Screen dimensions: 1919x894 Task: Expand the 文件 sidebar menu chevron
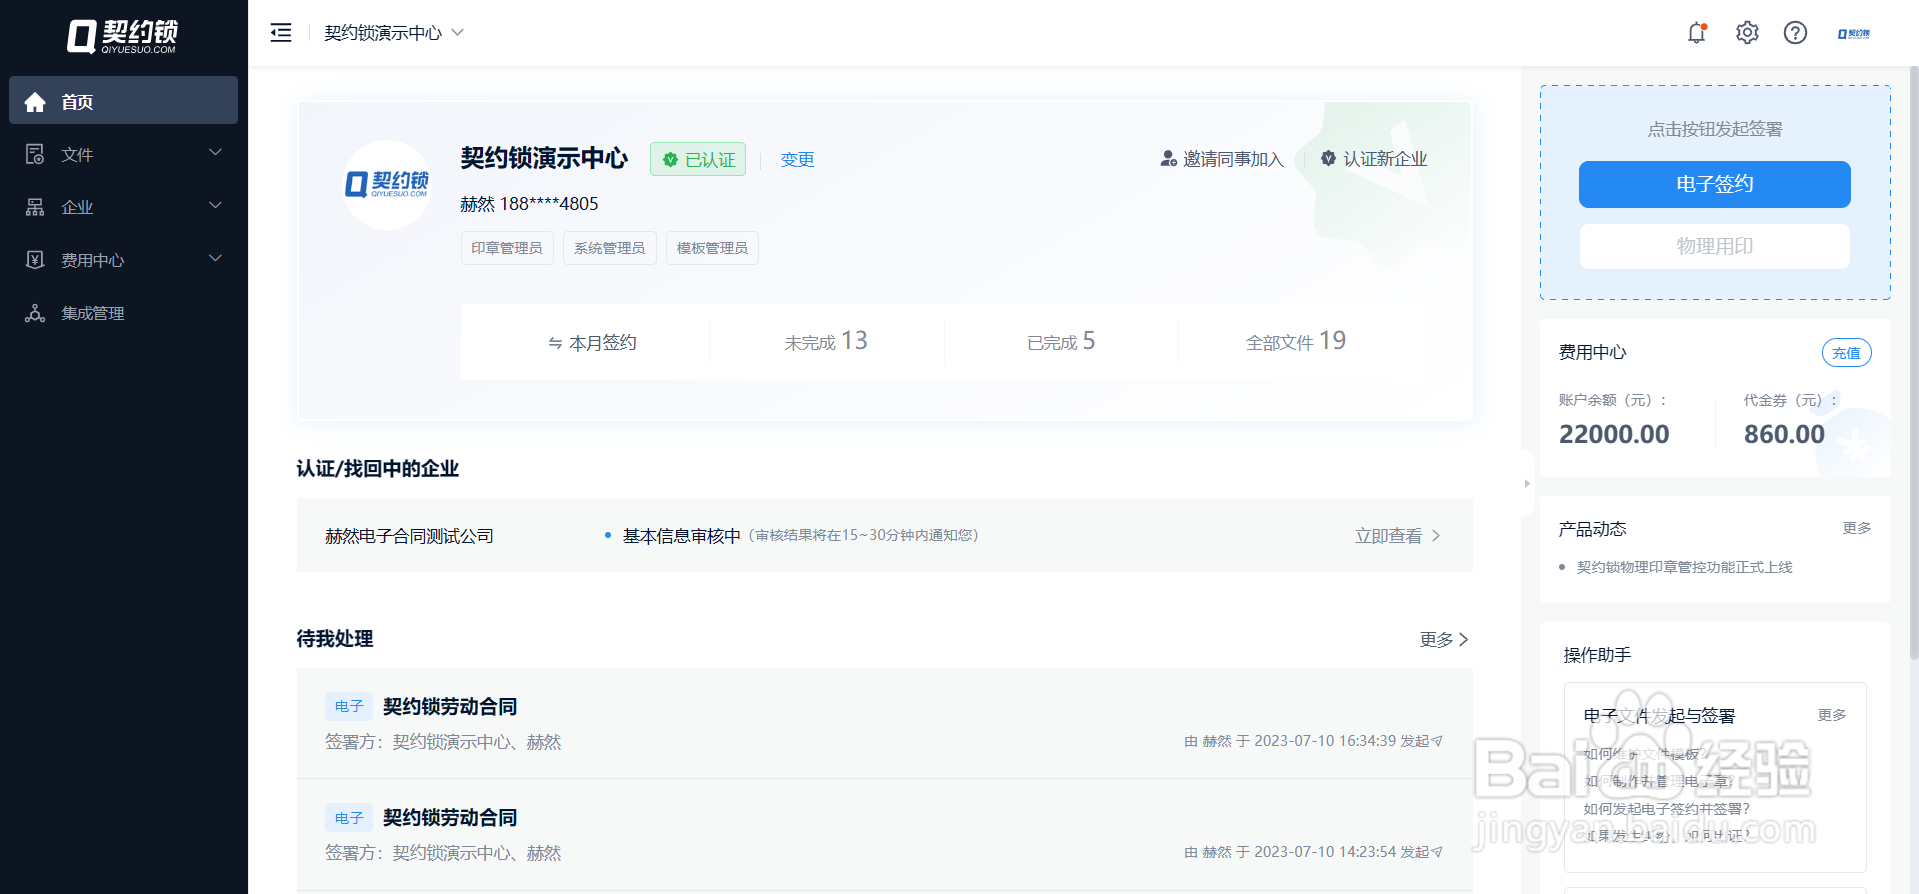[x=215, y=153]
